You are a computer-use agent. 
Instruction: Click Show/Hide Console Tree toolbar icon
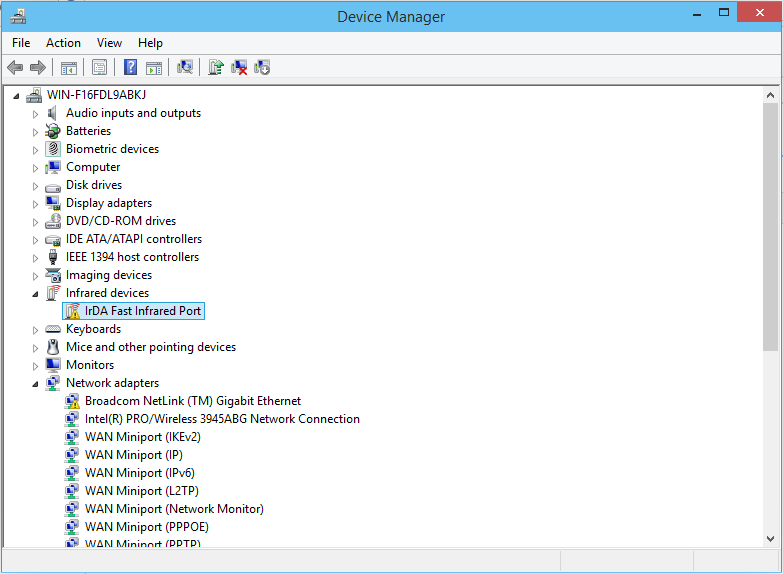tap(69, 67)
